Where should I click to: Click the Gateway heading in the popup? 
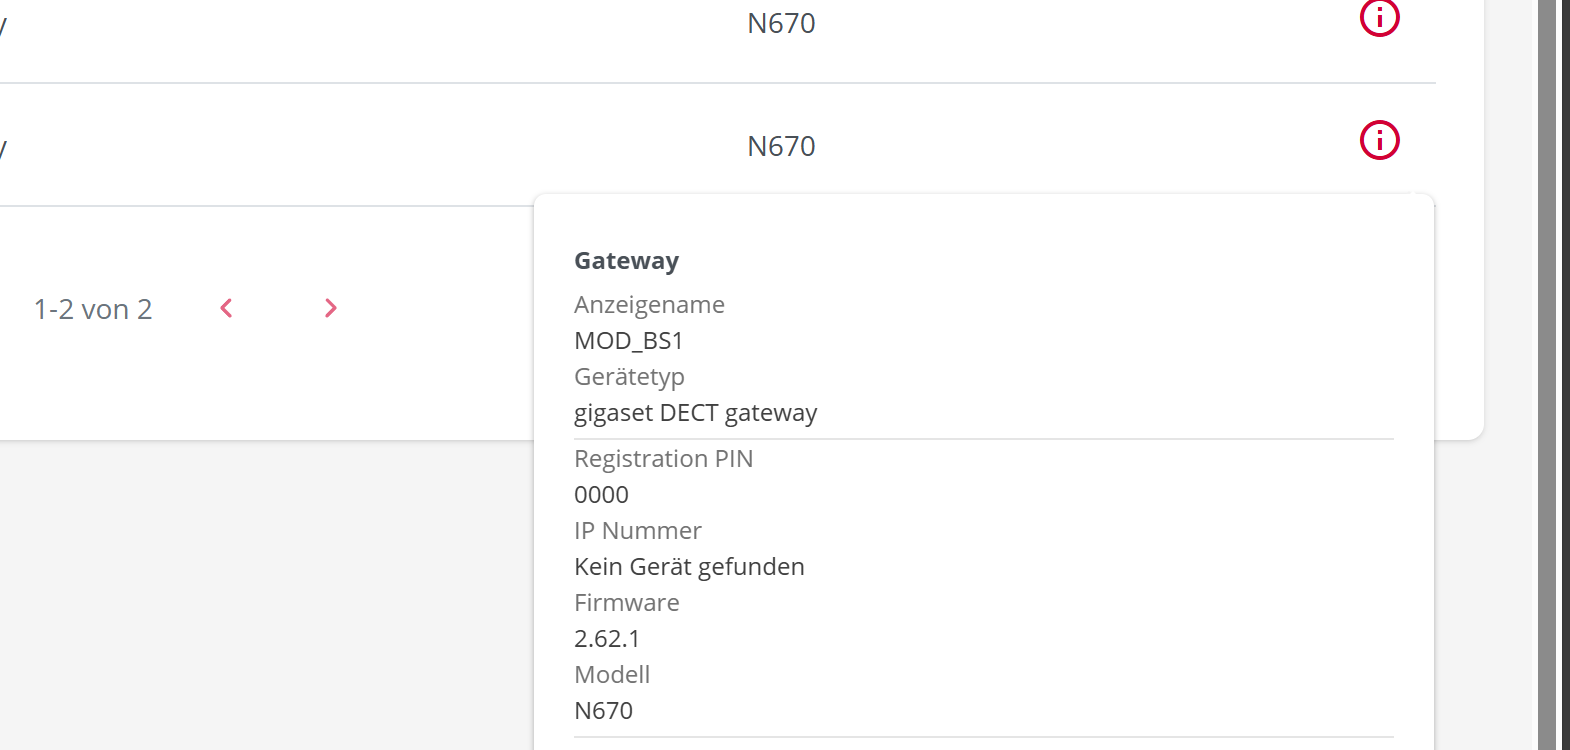(626, 261)
